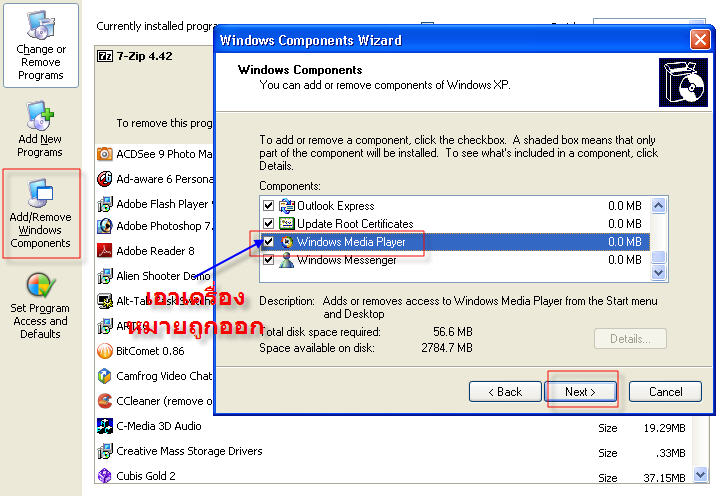Uncheck the Windows Media Player checkbox
Viewport: 722px width, 496px height.
(268, 241)
